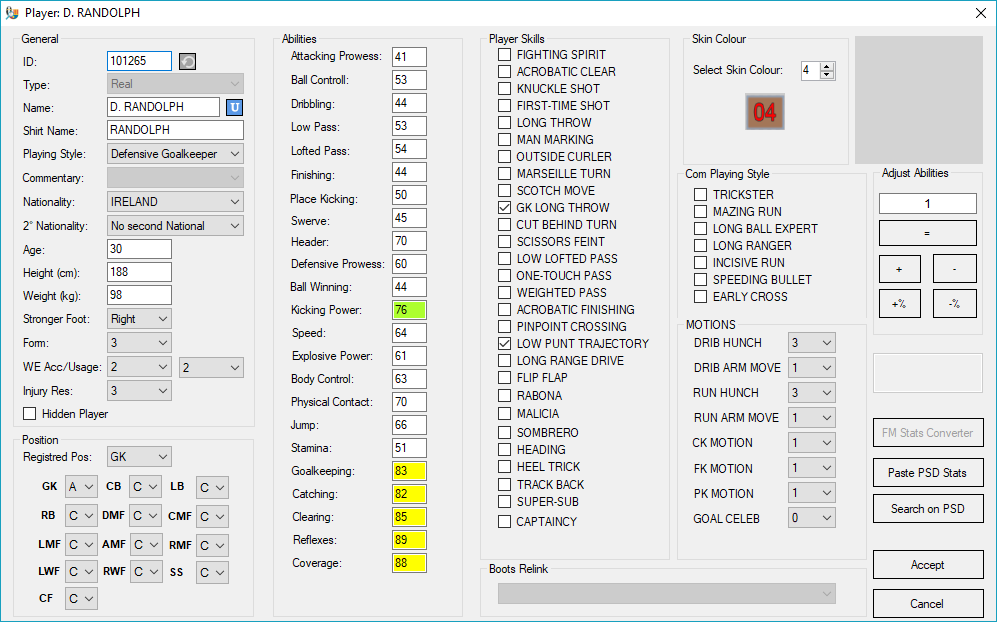The height and width of the screenshot is (622, 997).
Task: Open the Registred Pos dropdown
Action: [139, 457]
